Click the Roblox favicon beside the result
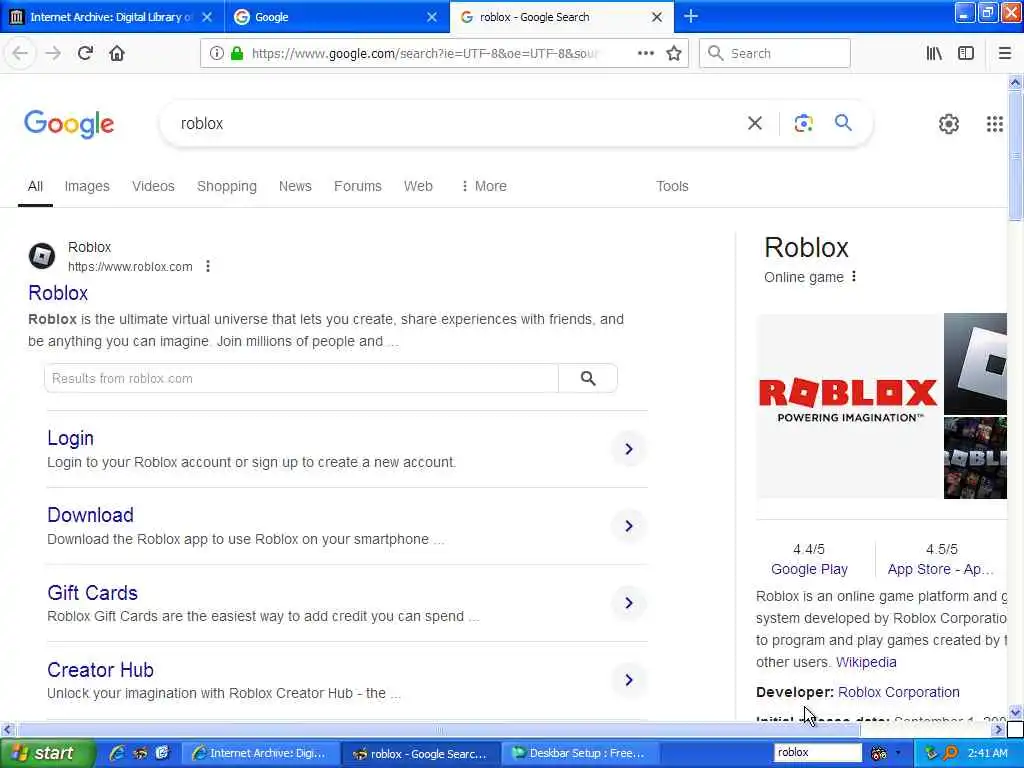The width and height of the screenshot is (1024, 768). coord(42,255)
